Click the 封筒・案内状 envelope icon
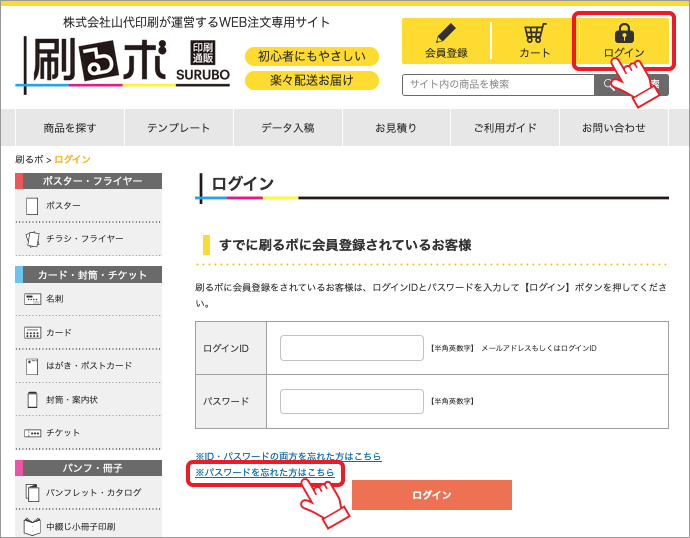 [32, 399]
